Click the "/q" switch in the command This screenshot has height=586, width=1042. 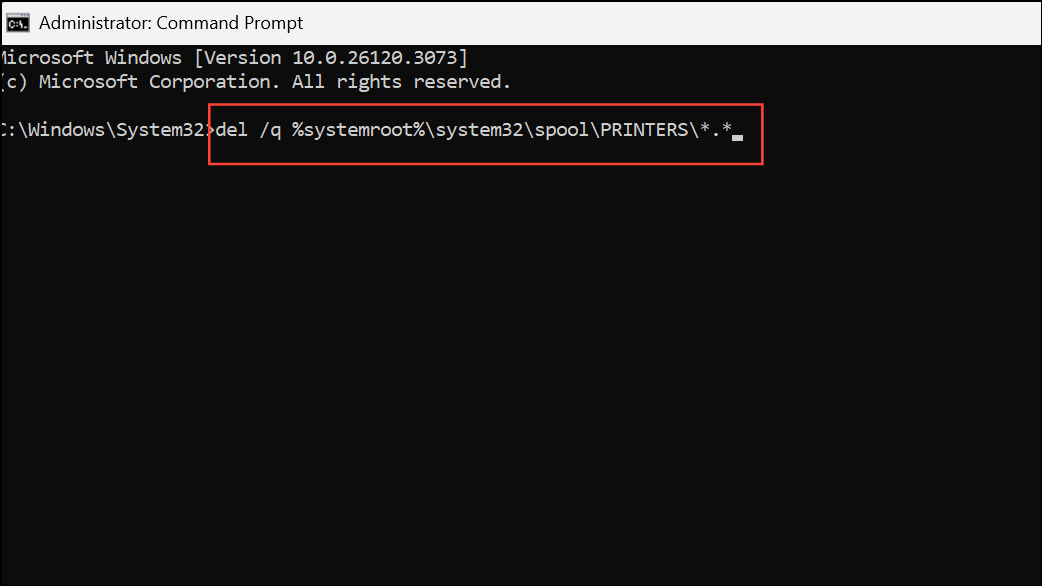(x=270, y=131)
